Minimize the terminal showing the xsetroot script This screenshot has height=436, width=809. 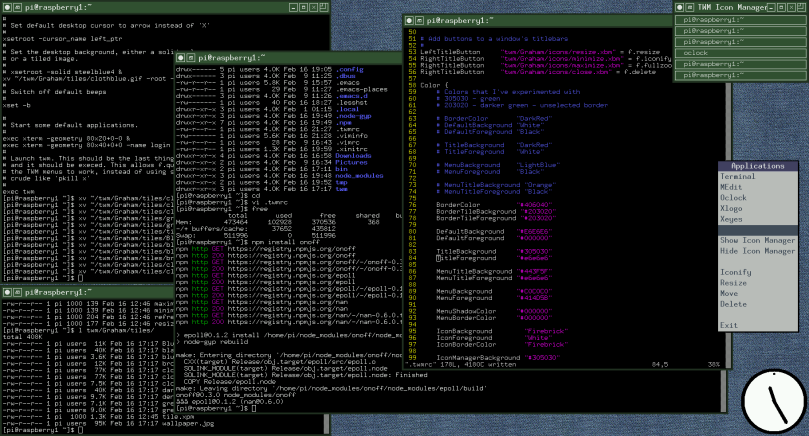tap(293, 7)
